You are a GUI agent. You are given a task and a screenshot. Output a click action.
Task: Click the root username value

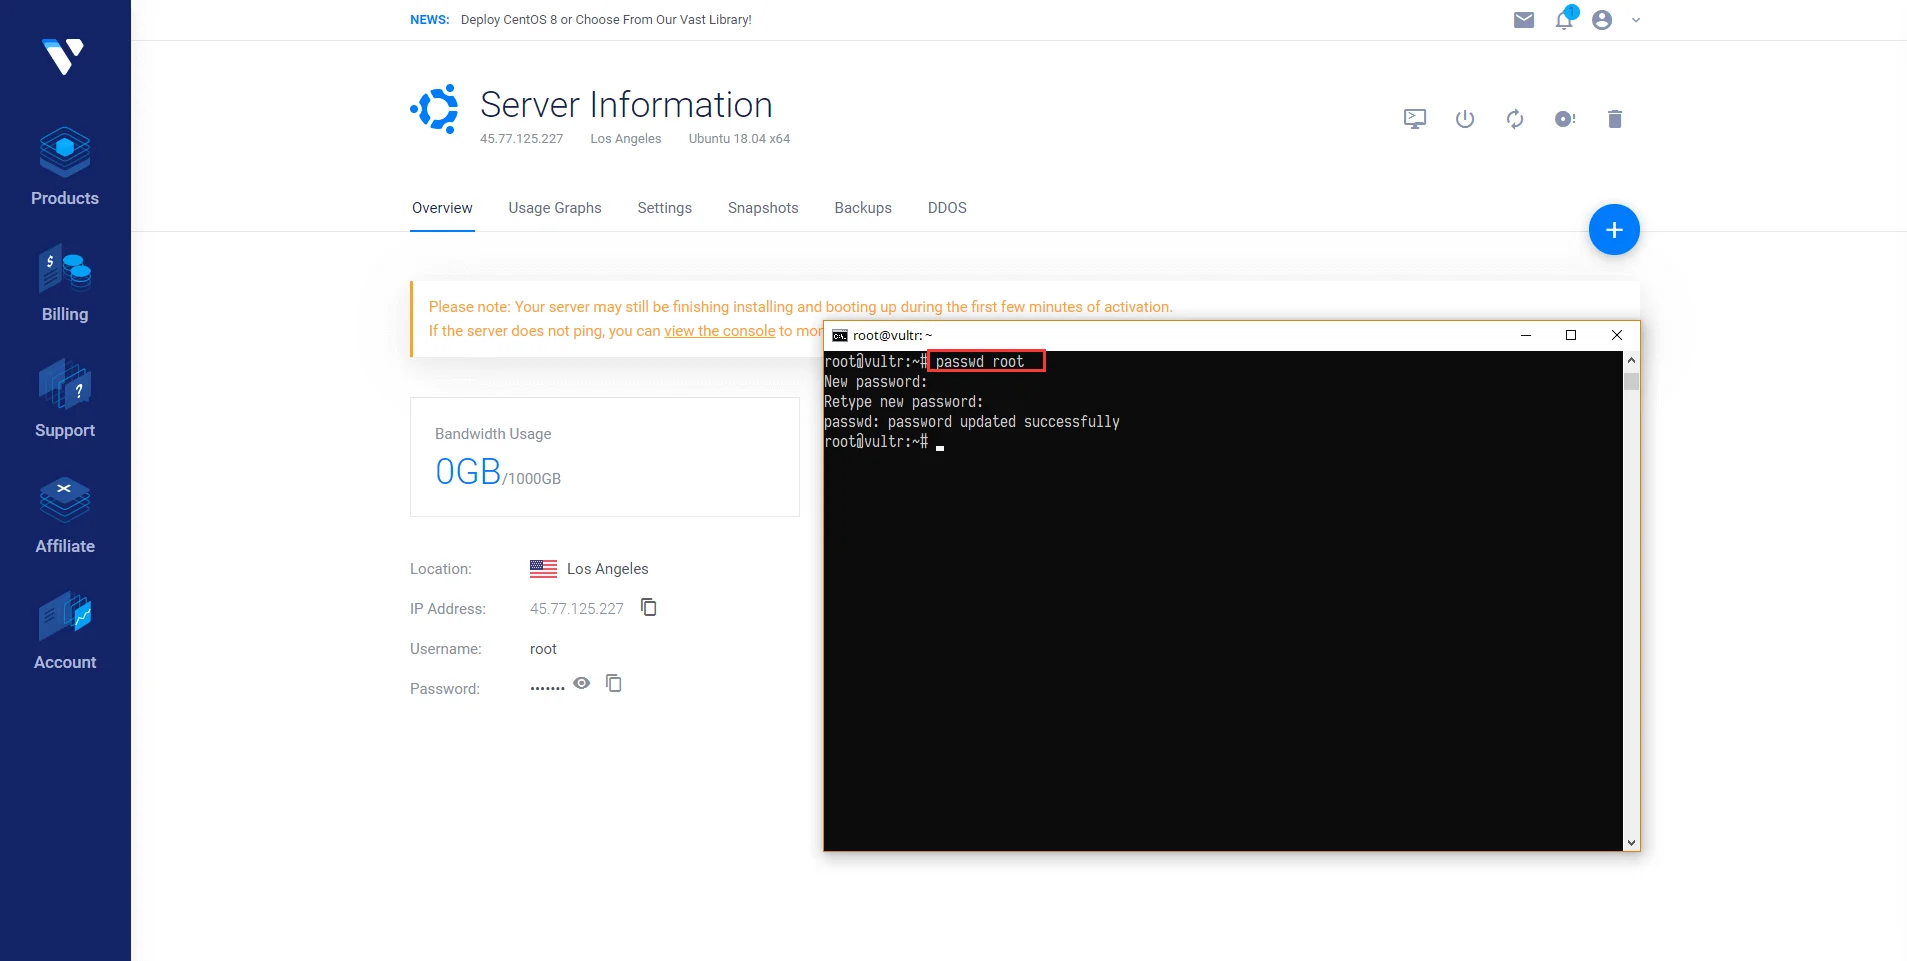click(543, 649)
